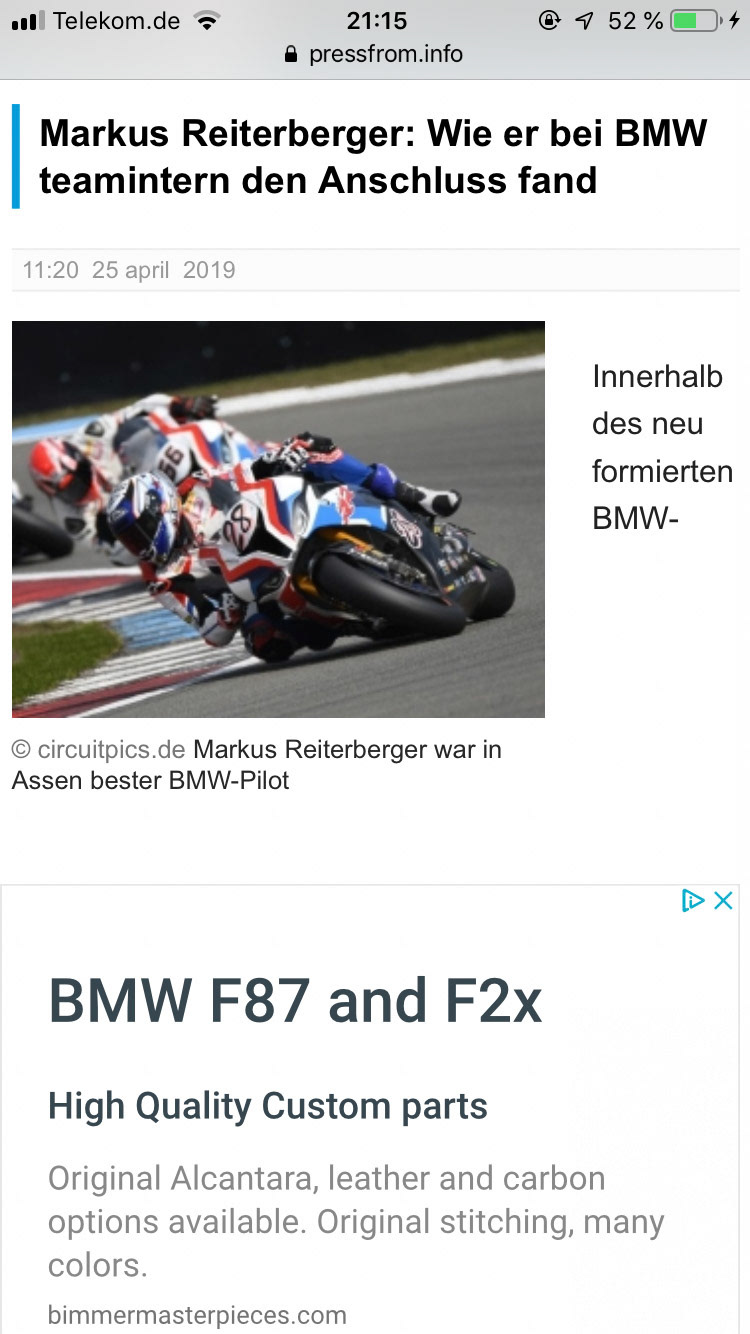Screen dimensions: 750x1334
Task: Tap the charging bolt icon
Action: click(735, 21)
